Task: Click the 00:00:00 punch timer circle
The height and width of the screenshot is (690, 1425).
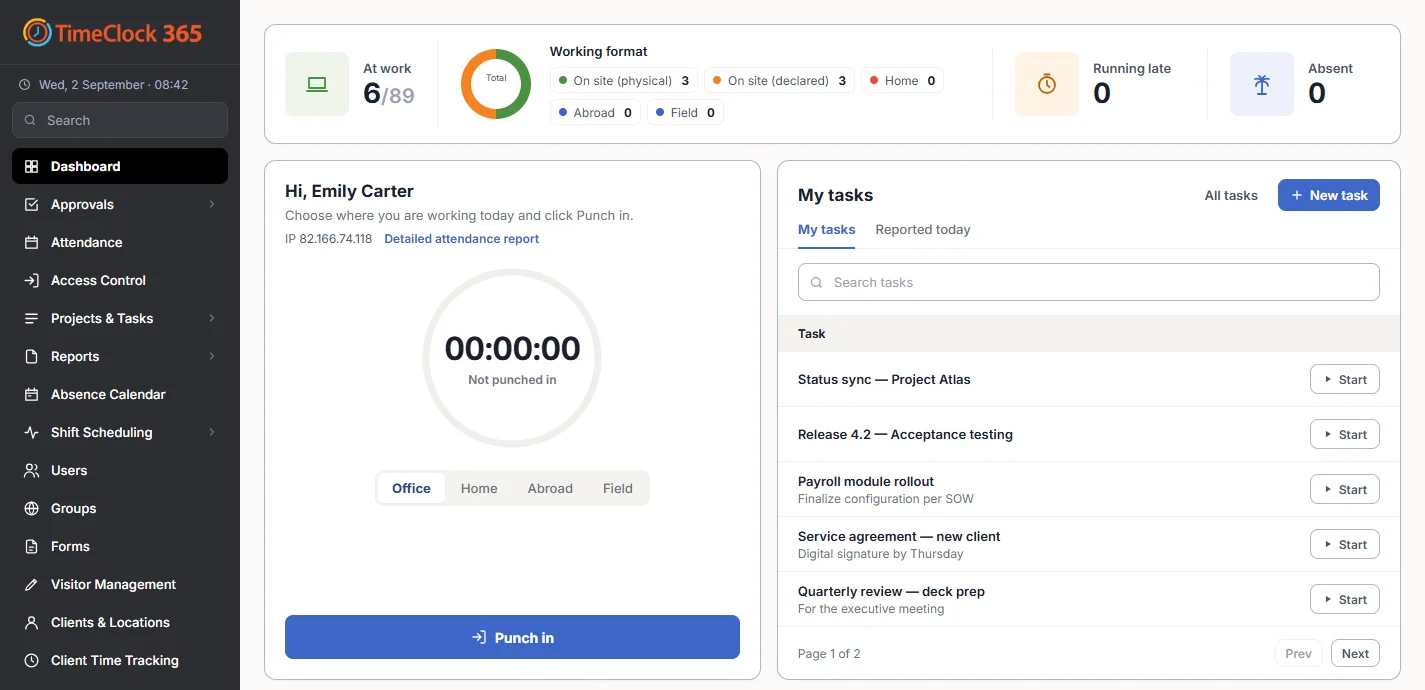Action: [x=512, y=358]
